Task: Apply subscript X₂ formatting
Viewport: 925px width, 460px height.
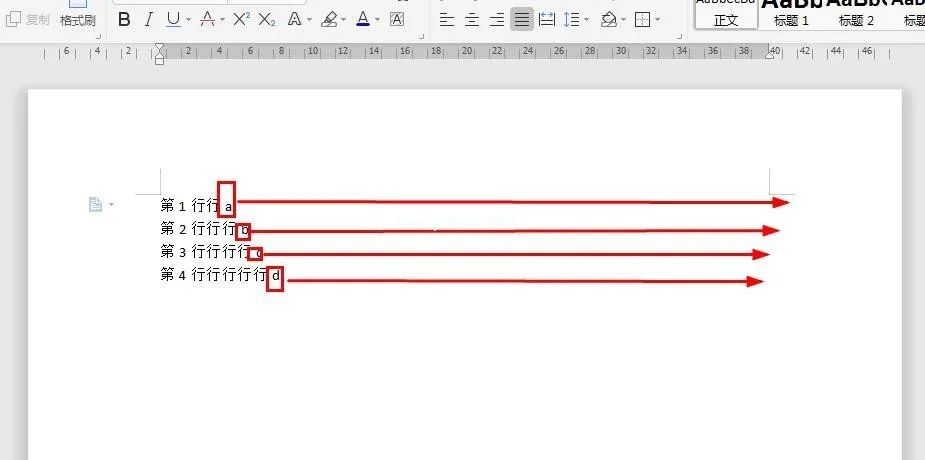Action: [x=267, y=20]
